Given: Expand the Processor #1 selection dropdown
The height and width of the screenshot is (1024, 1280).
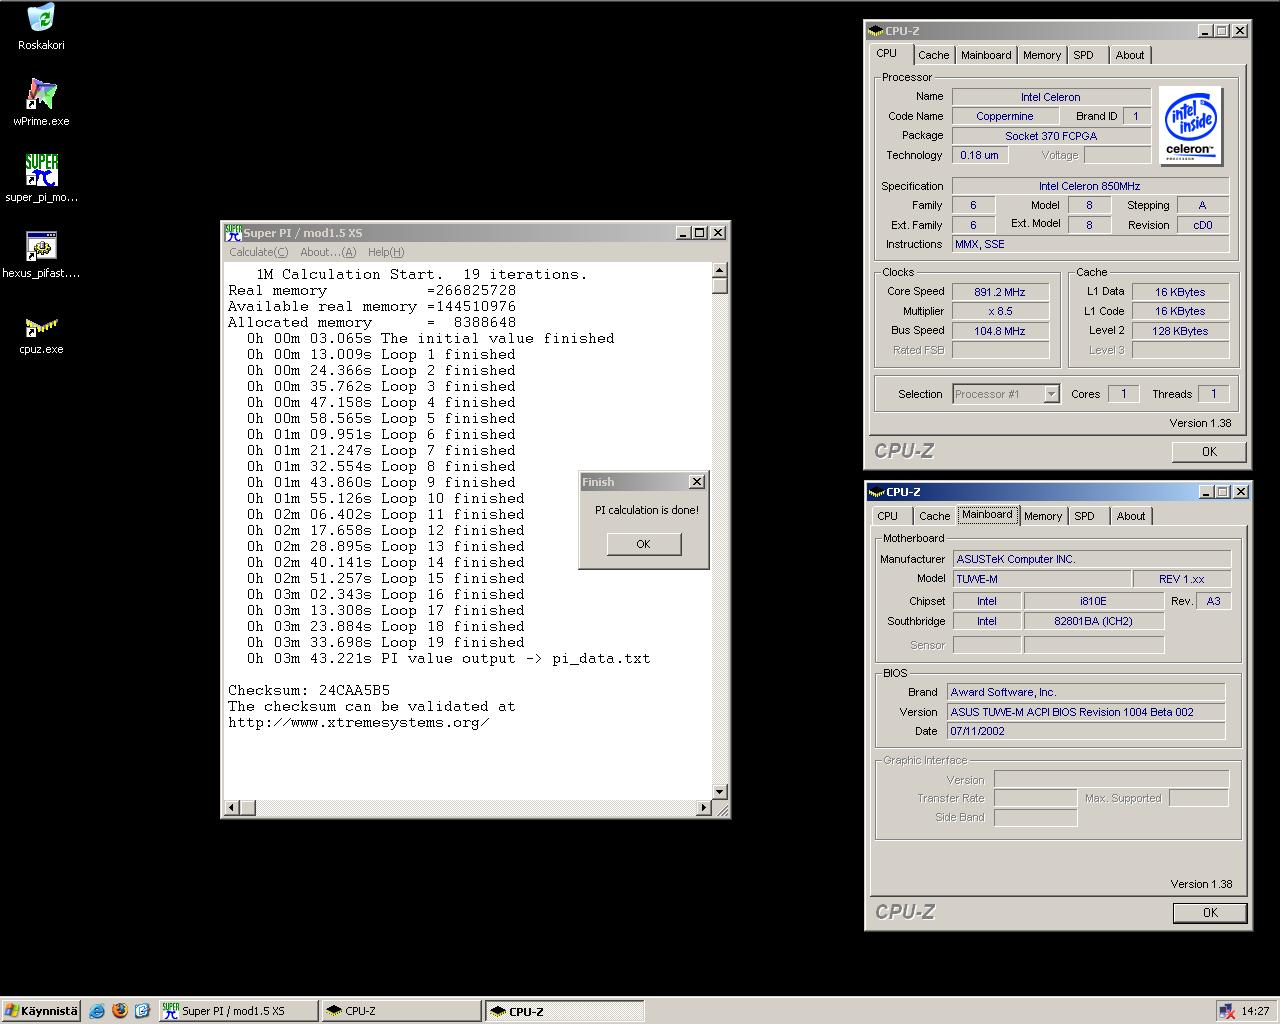Looking at the screenshot, I should click(x=1051, y=394).
